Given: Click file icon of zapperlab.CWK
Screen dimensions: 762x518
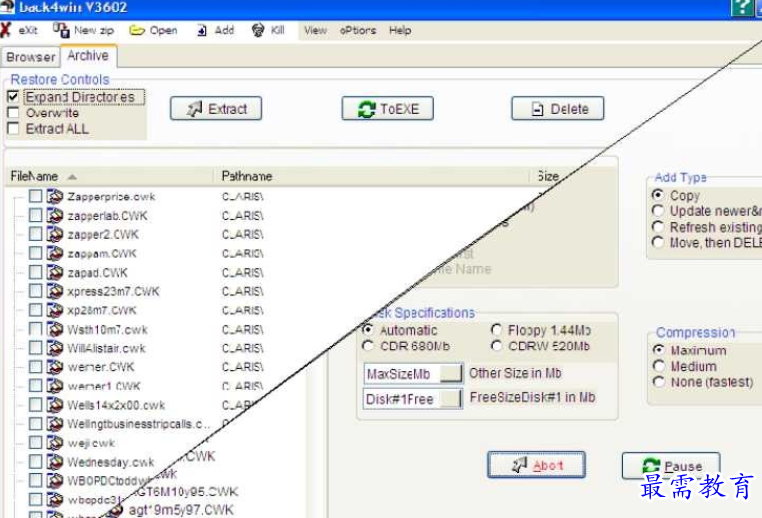Looking at the screenshot, I should point(55,215).
